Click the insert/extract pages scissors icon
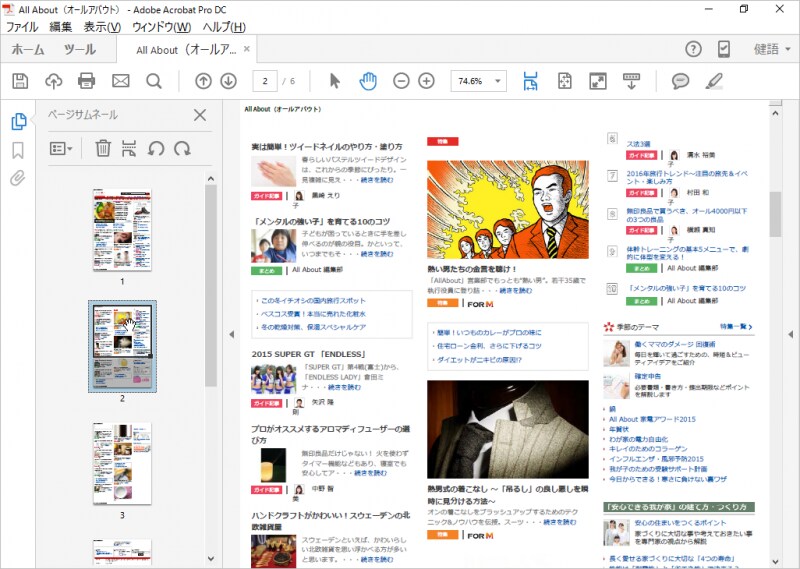The image size is (800, 569). (x=129, y=149)
